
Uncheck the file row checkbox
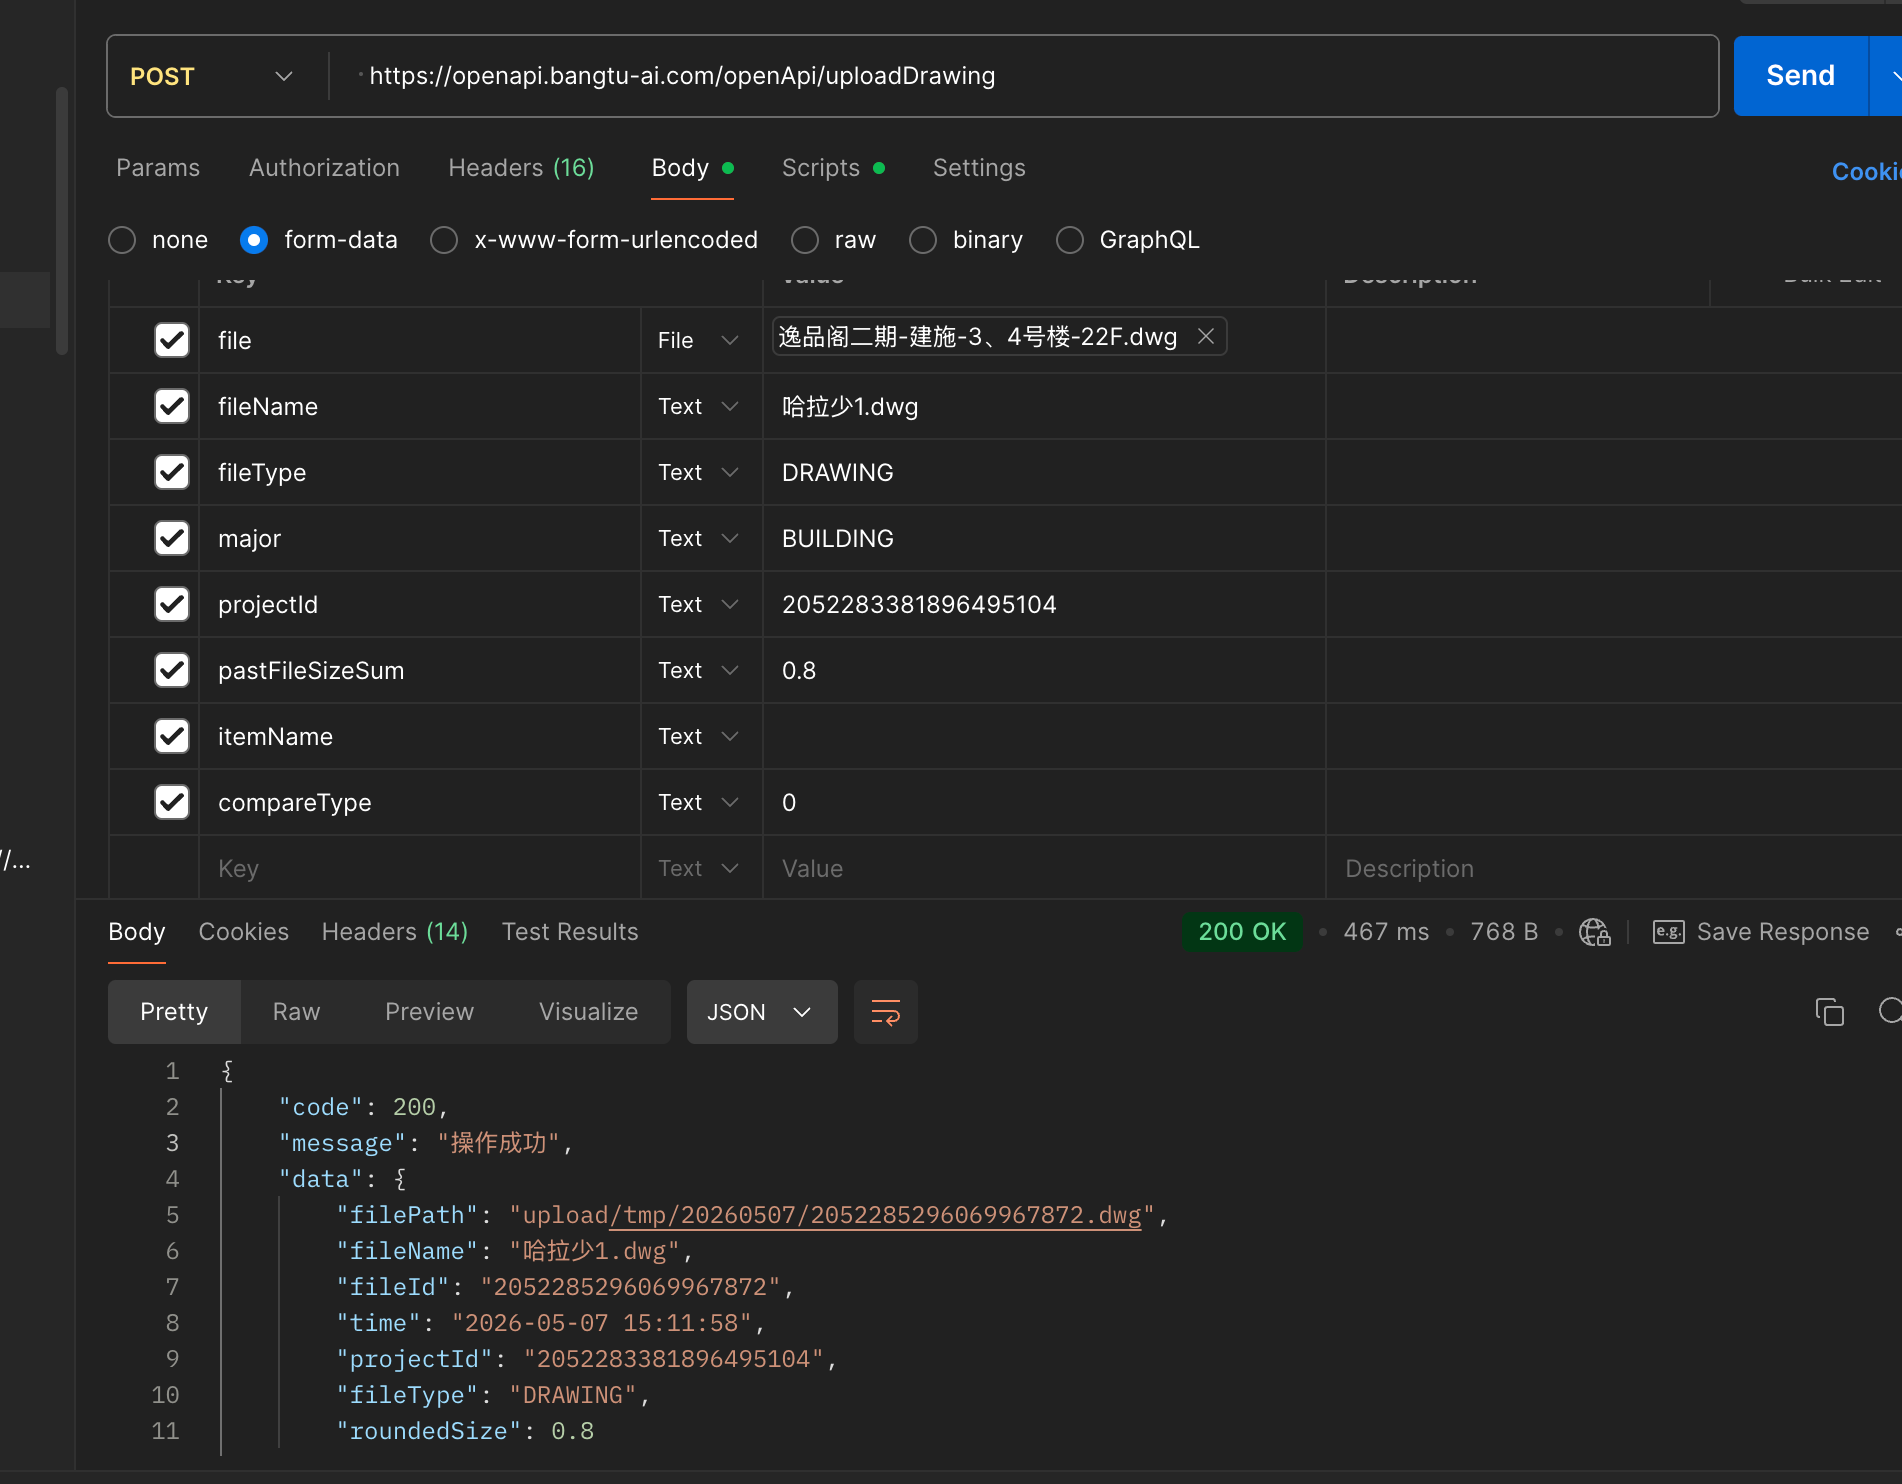pos(172,340)
